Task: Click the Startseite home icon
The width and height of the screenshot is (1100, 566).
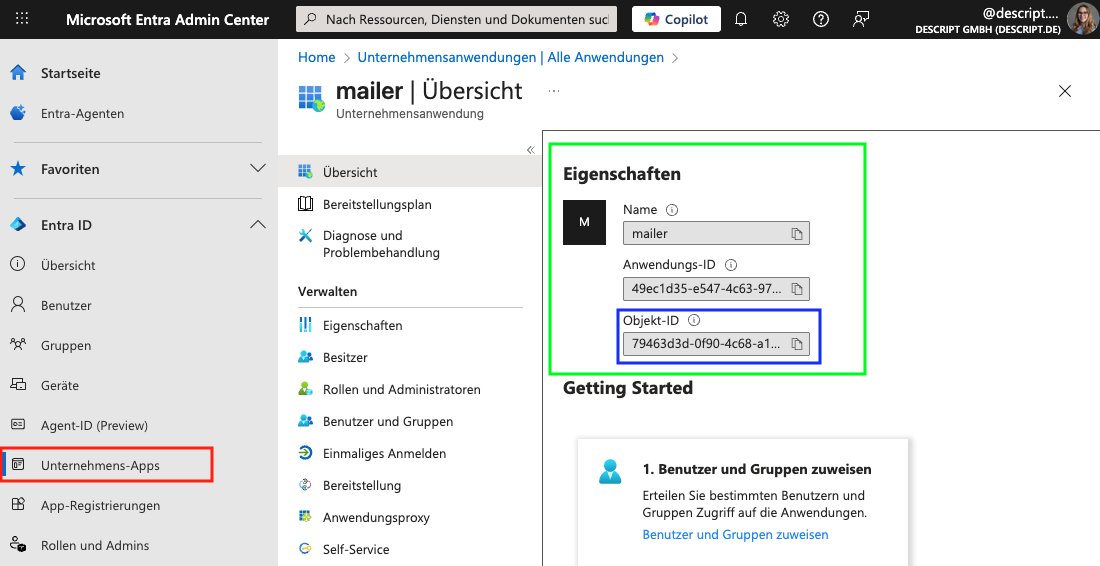Action: (x=18, y=73)
